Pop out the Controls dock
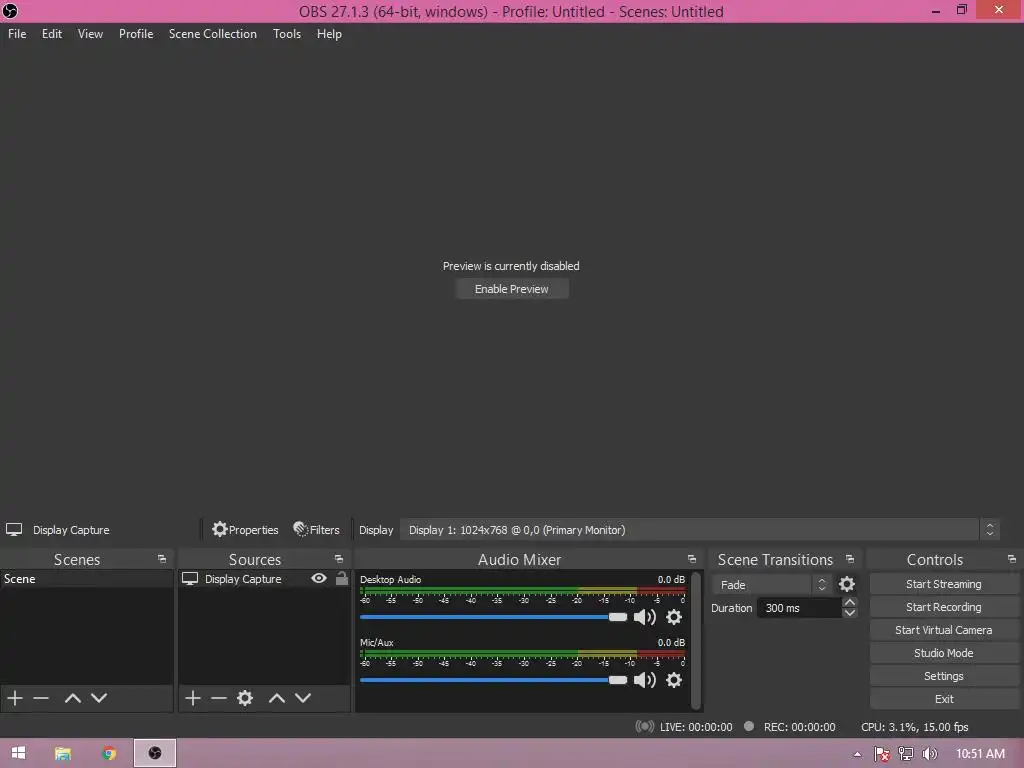1024x768 pixels. [x=1012, y=559]
